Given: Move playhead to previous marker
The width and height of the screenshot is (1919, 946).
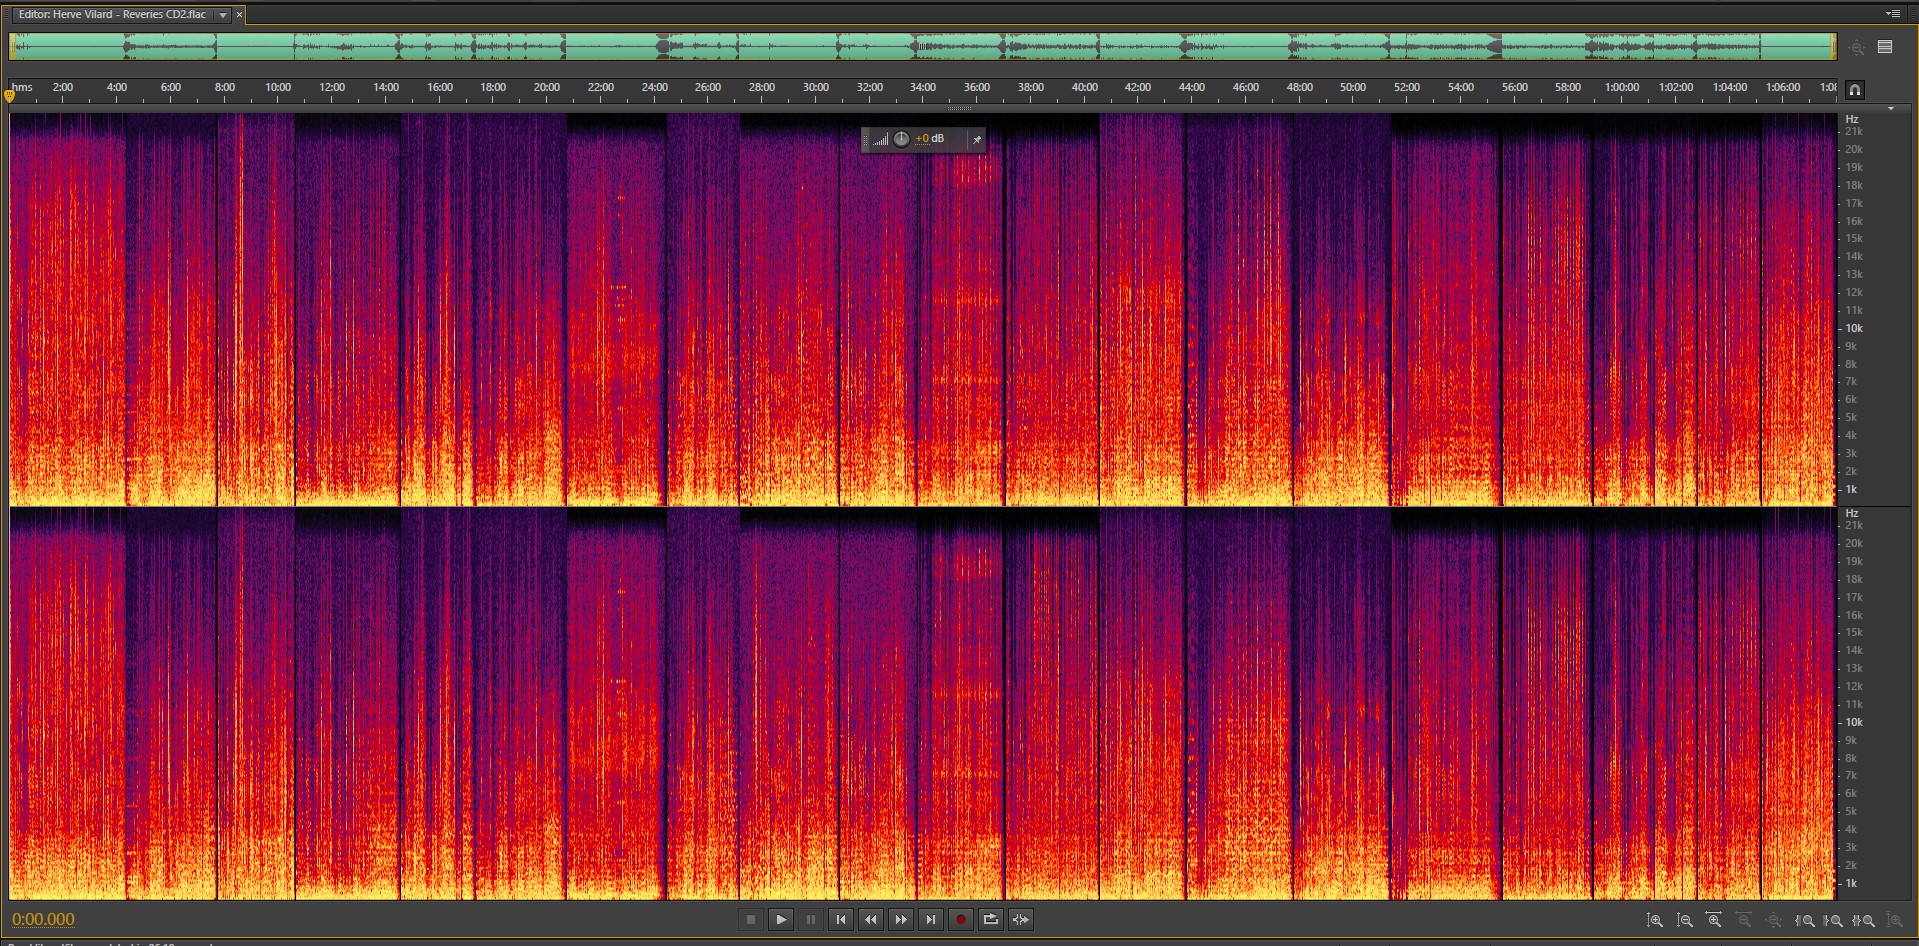Looking at the screenshot, I should click(x=841, y=920).
